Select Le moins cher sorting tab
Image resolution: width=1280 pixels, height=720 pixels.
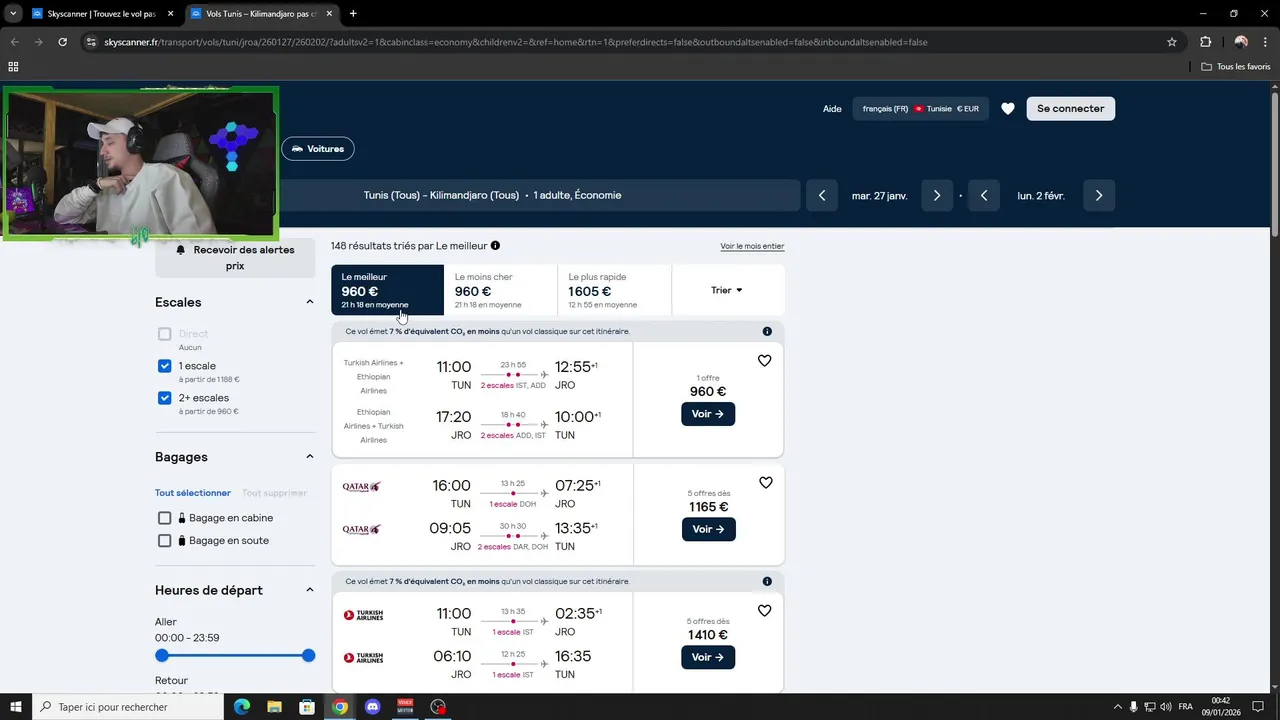501,290
